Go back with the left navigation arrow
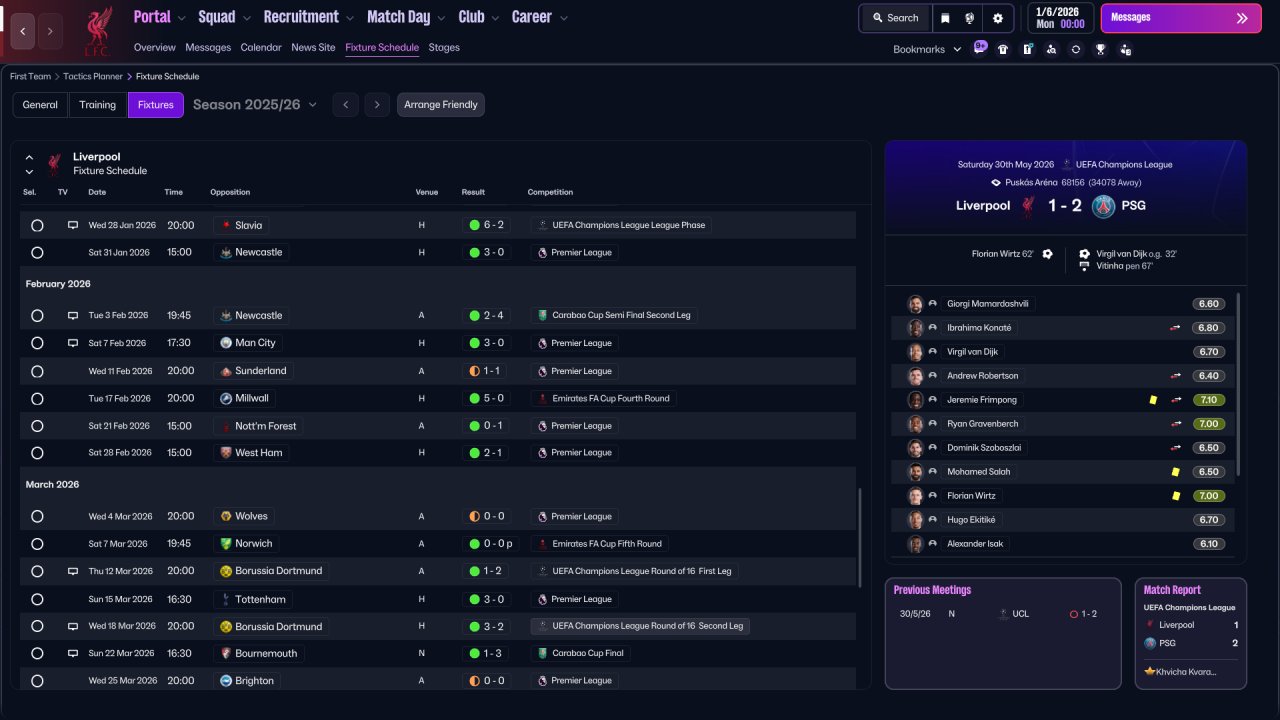Image resolution: width=1280 pixels, height=720 pixels. (23, 31)
